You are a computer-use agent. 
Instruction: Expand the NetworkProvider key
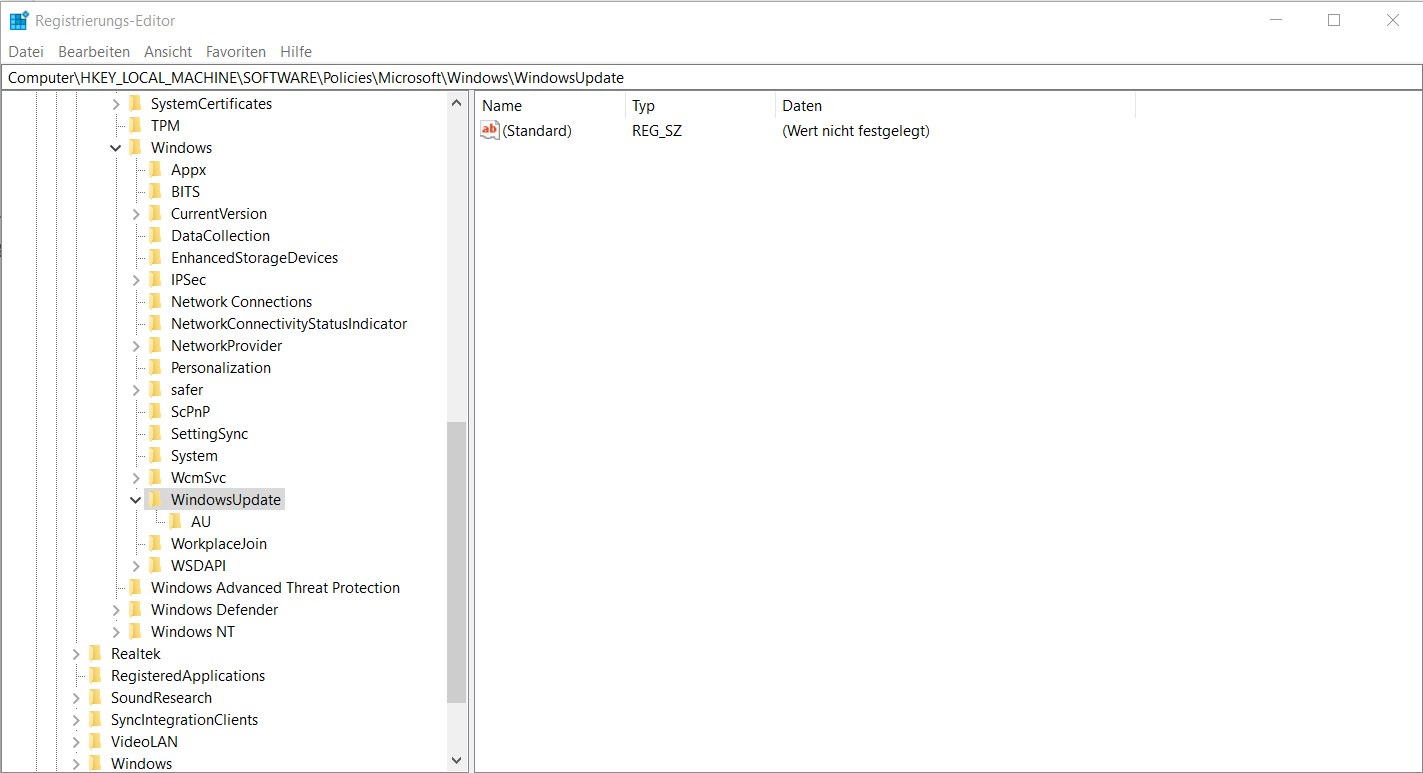pyautogui.click(x=136, y=346)
